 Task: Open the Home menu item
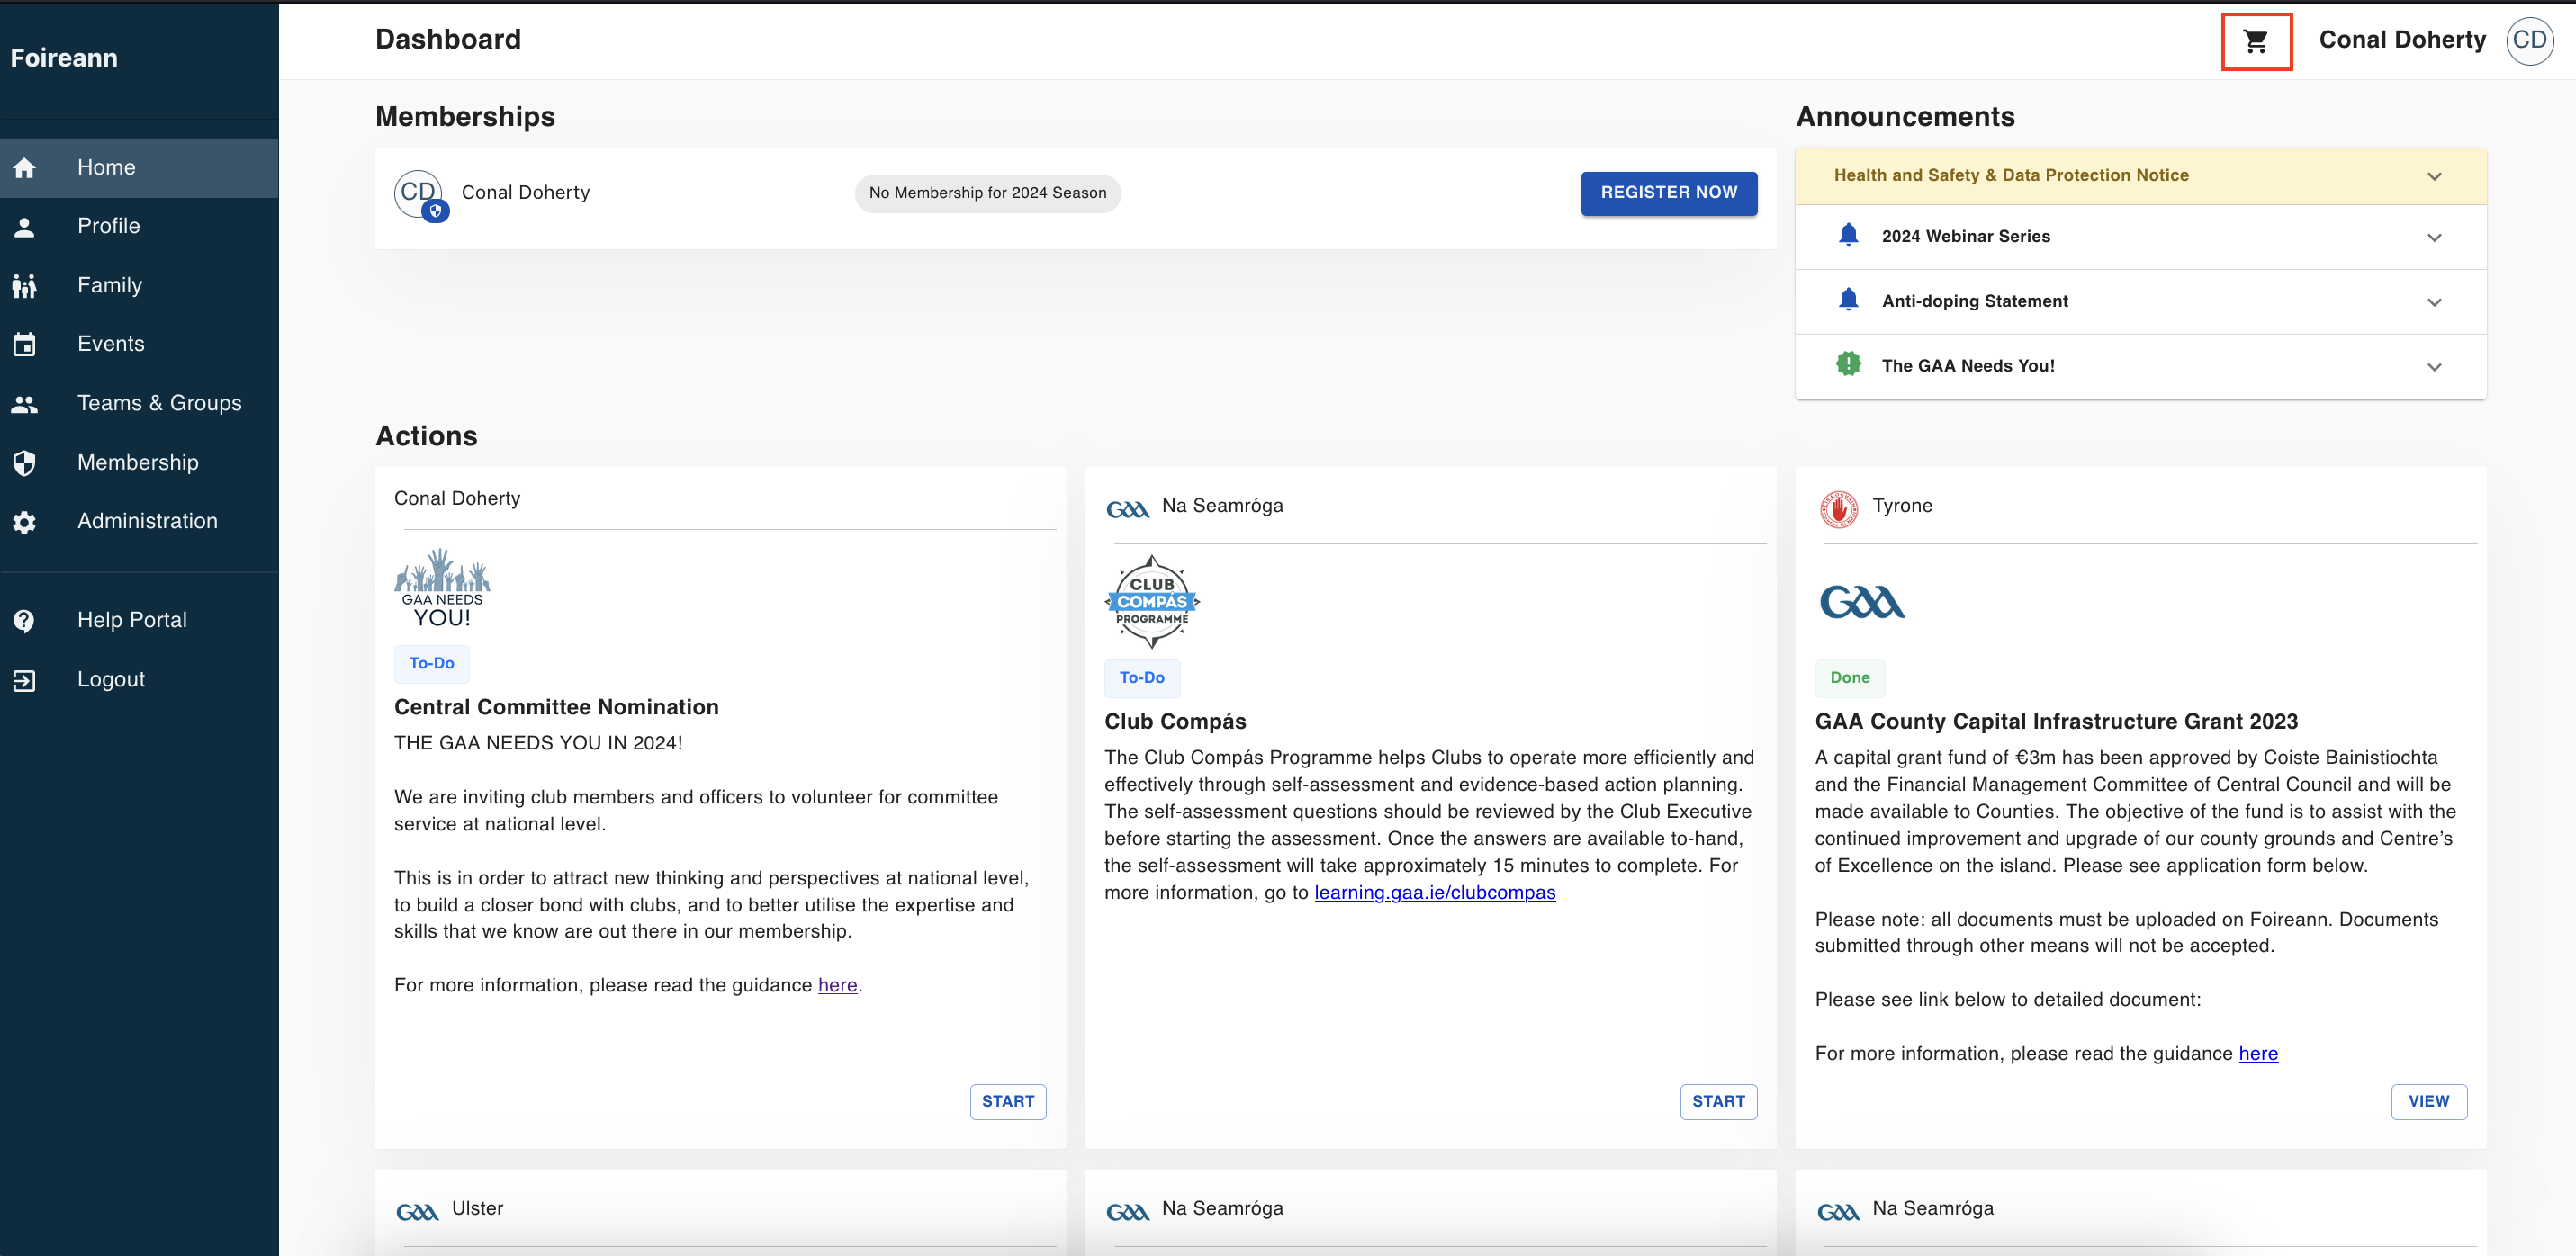(x=139, y=167)
